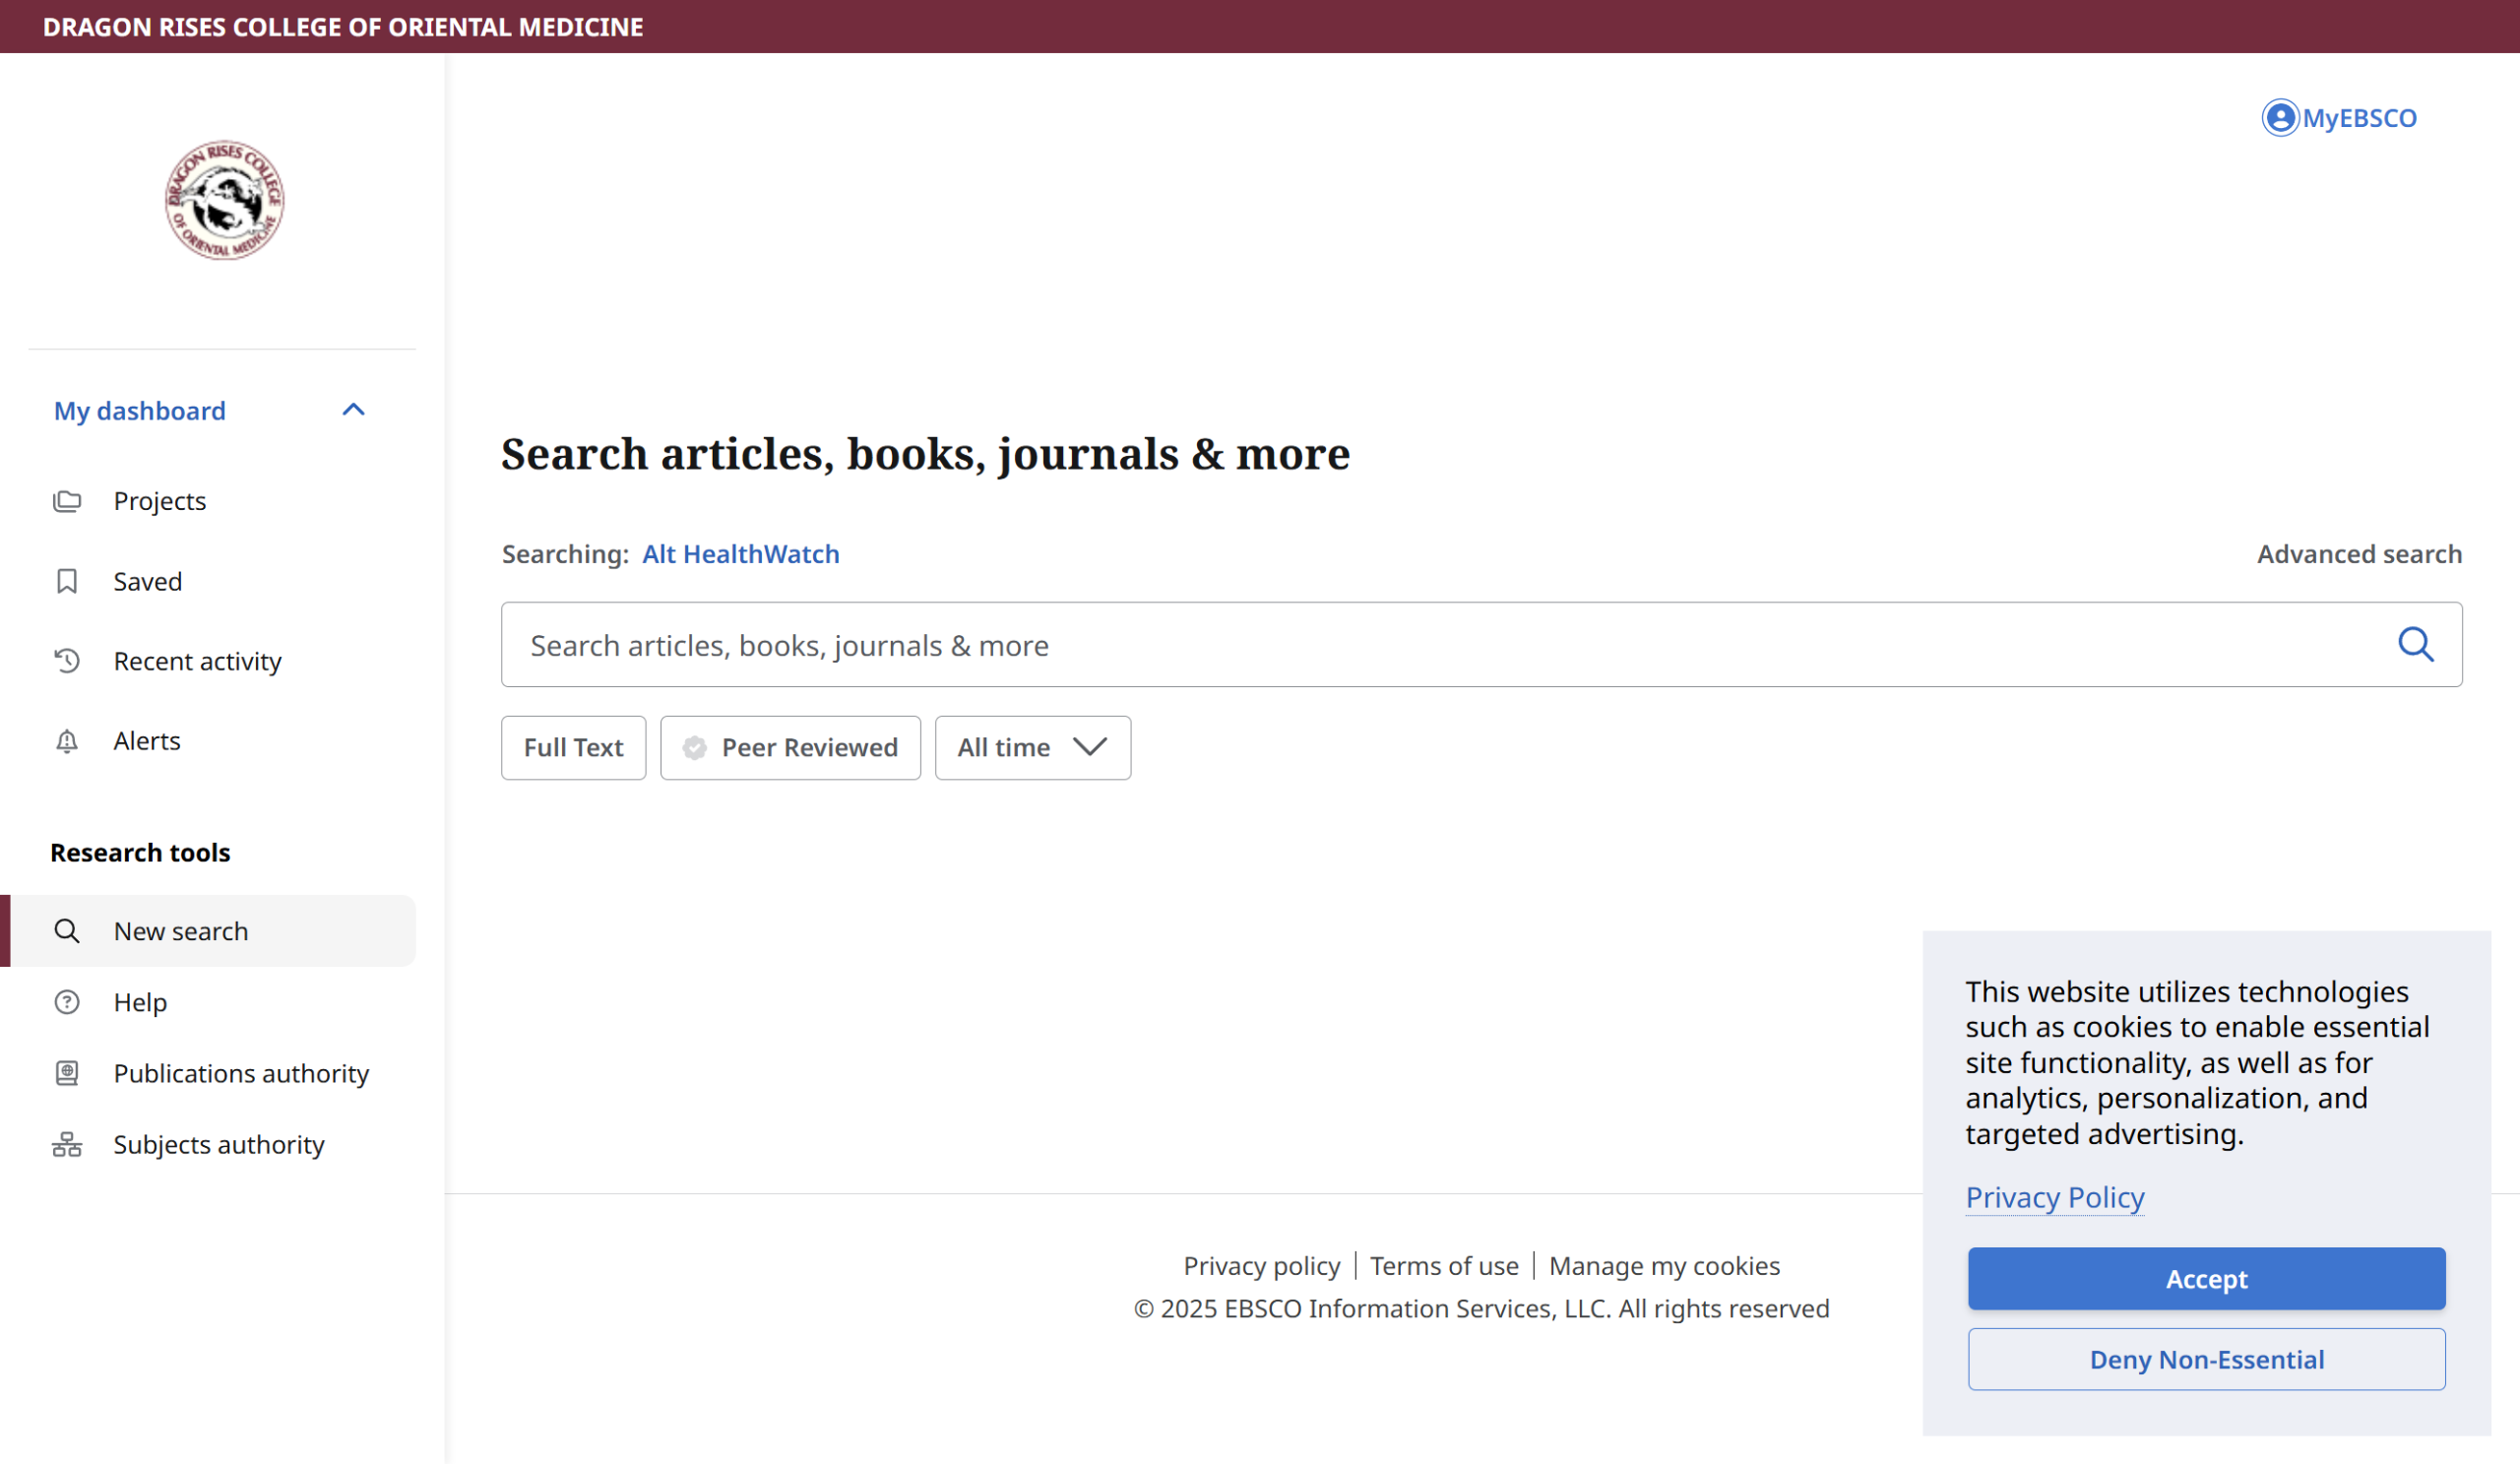Image resolution: width=2520 pixels, height=1464 pixels.
Task: Click the Dragon Rises College logo
Action: click(224, 200)
